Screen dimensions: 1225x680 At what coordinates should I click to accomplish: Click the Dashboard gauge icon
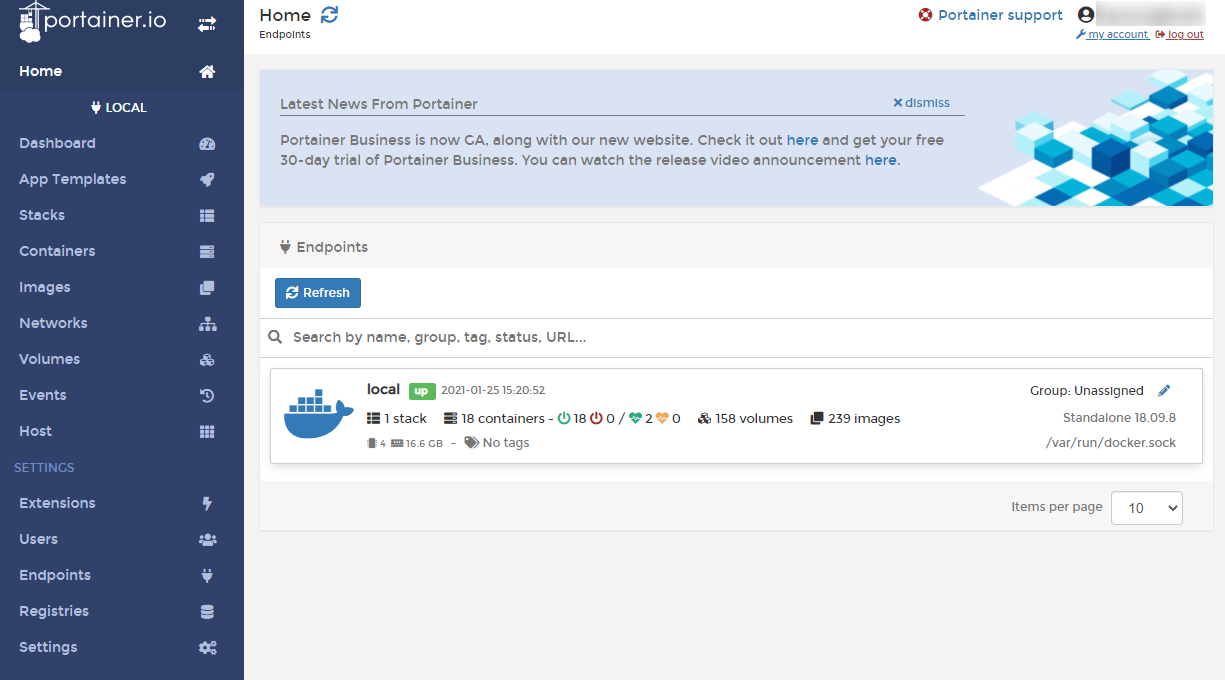pyautogui.click(x=207, y=144)
